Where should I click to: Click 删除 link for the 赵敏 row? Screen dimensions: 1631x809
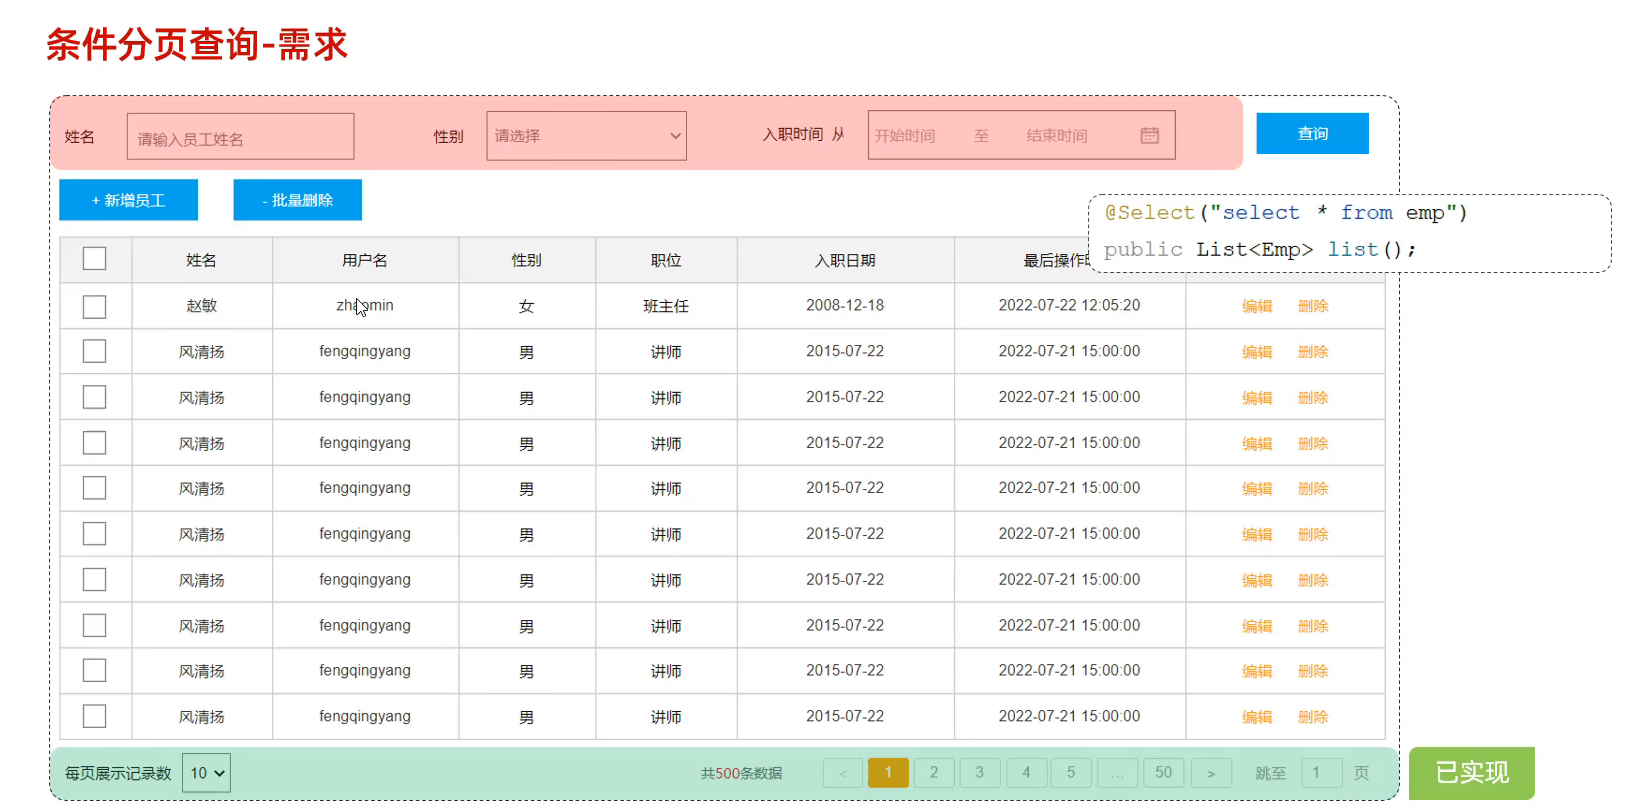pos(1313,306)
